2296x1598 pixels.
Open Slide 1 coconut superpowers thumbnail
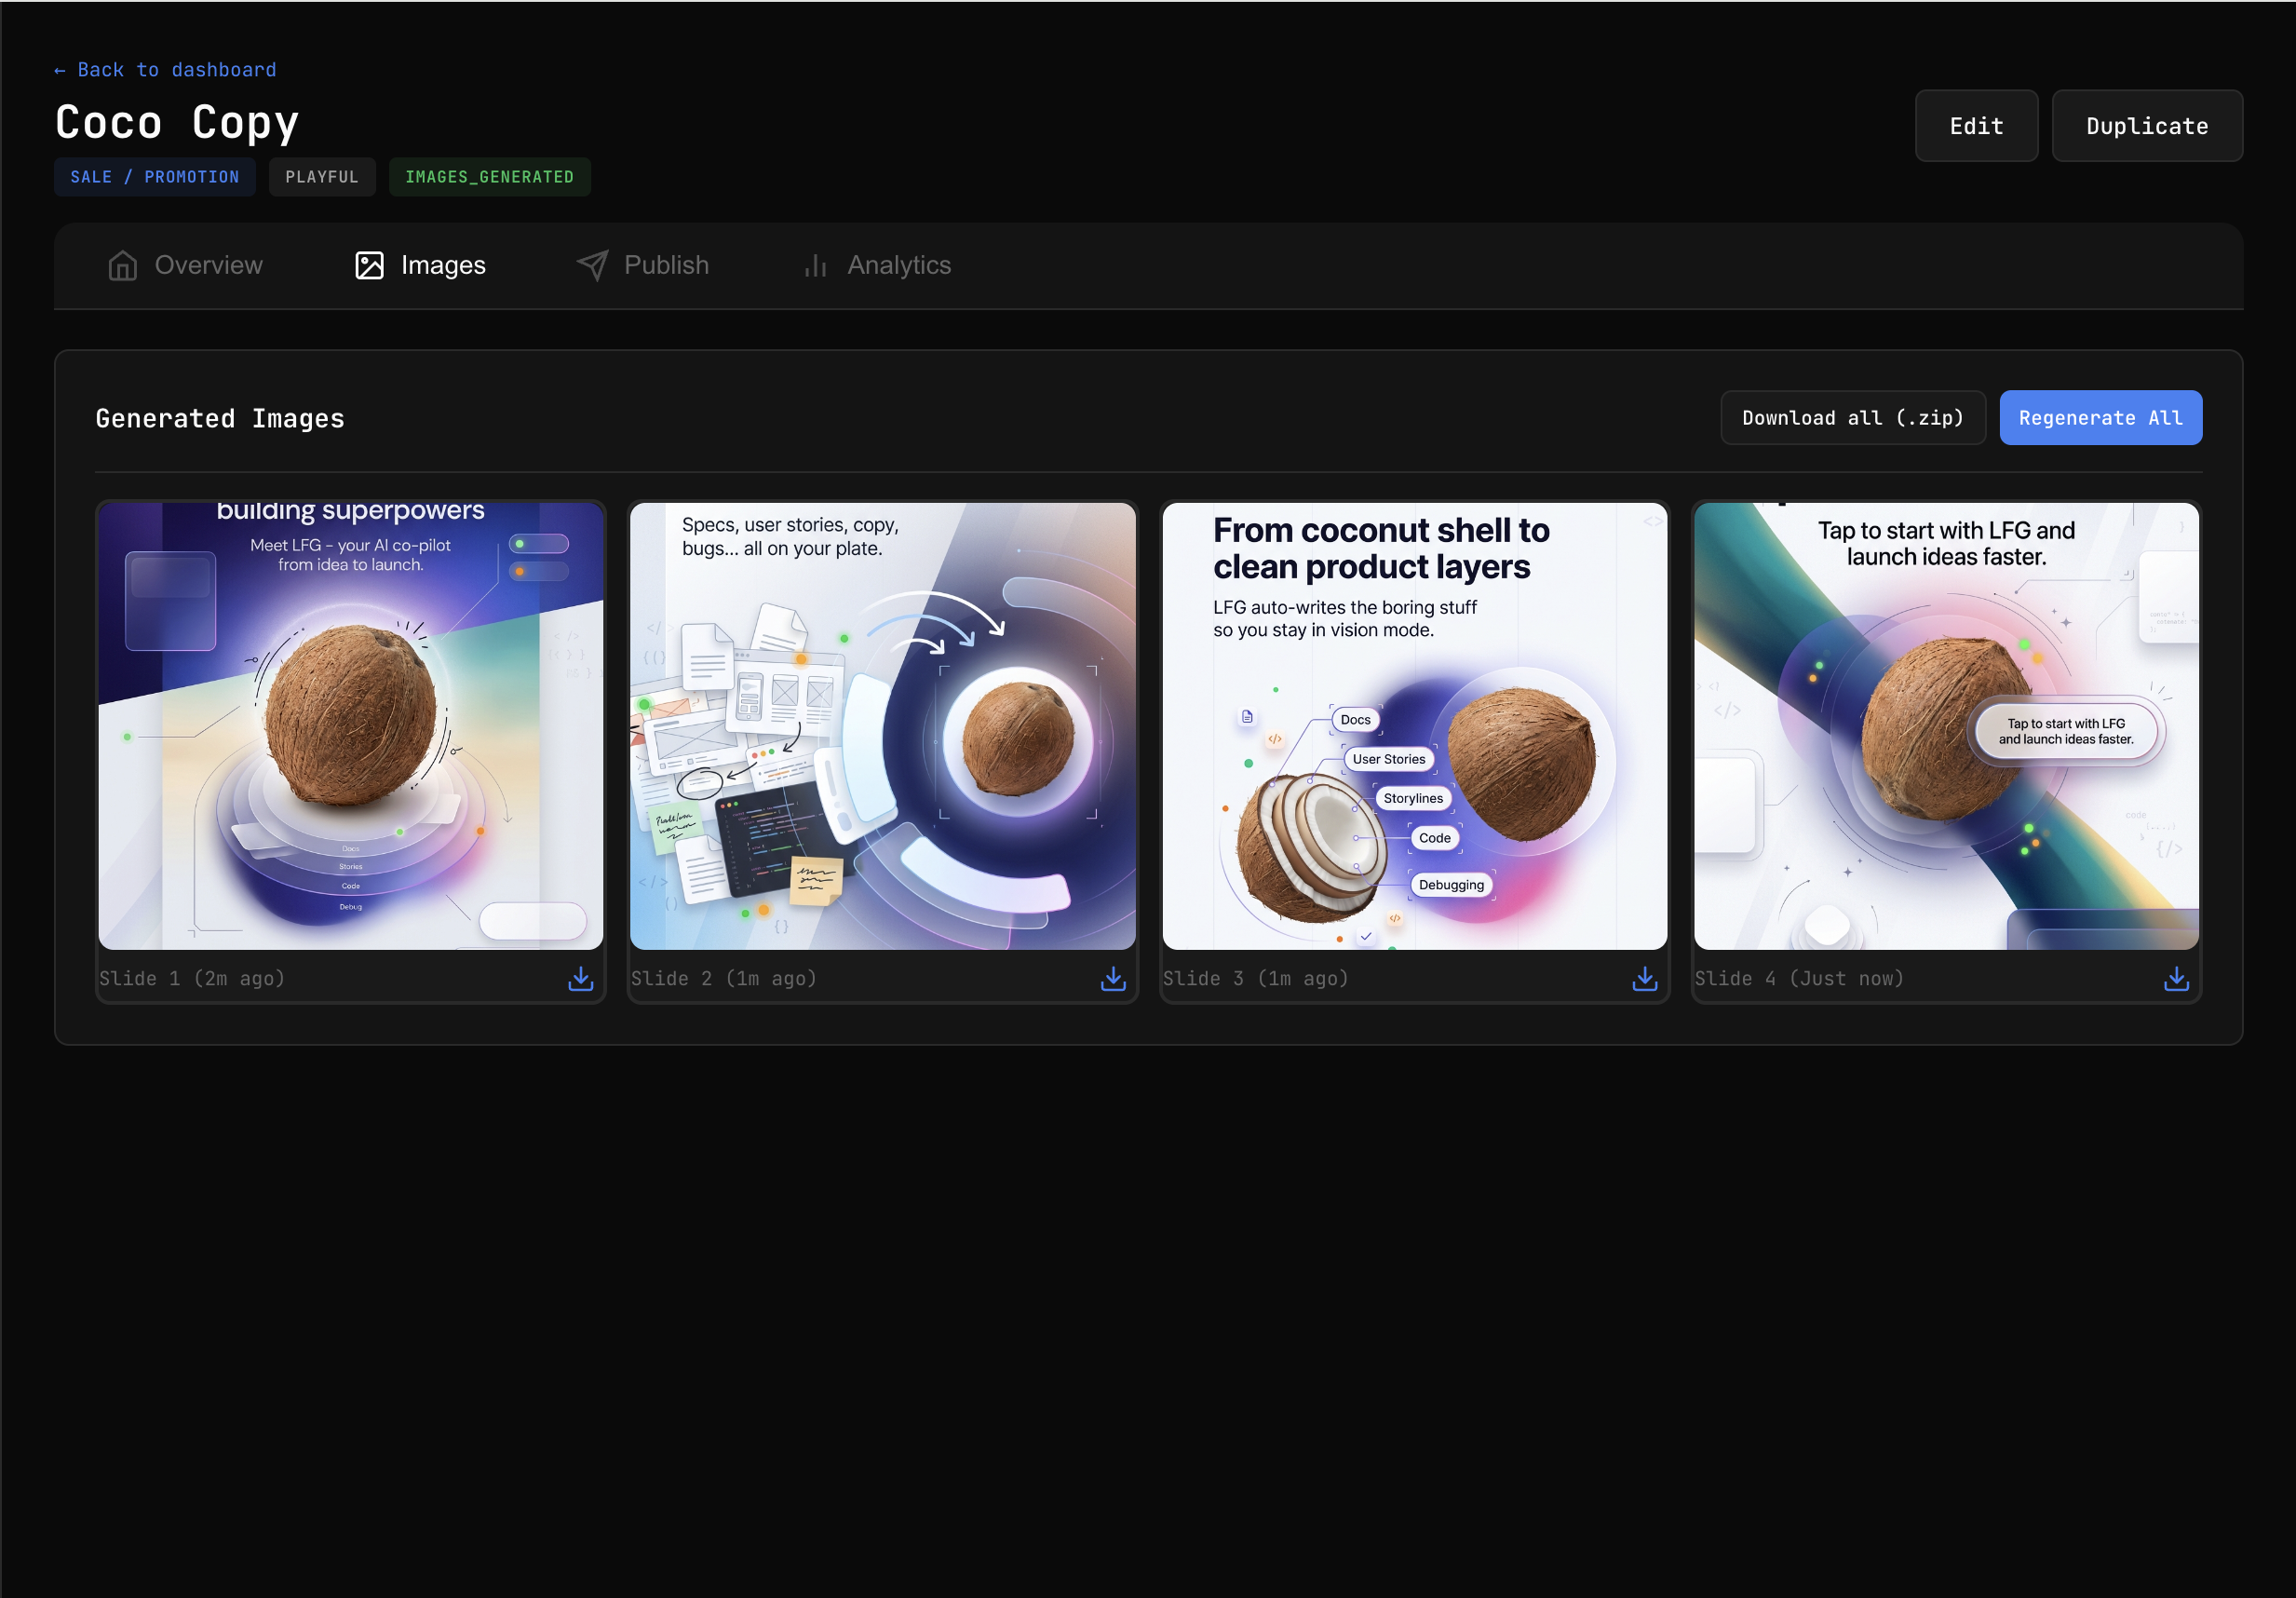coord(351,726)
